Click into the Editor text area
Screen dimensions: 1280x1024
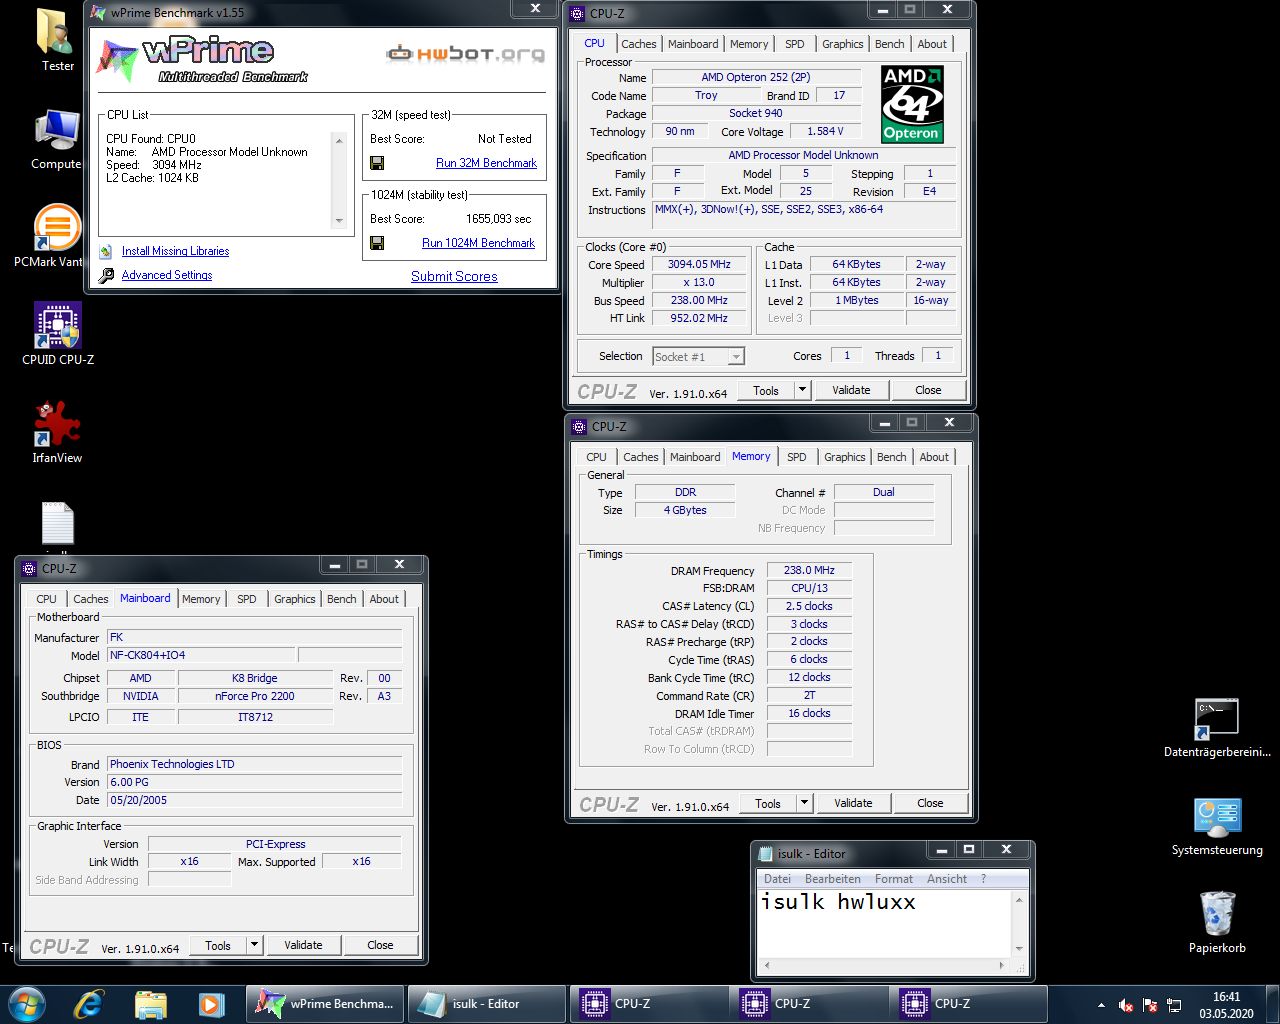click(884, 922)
